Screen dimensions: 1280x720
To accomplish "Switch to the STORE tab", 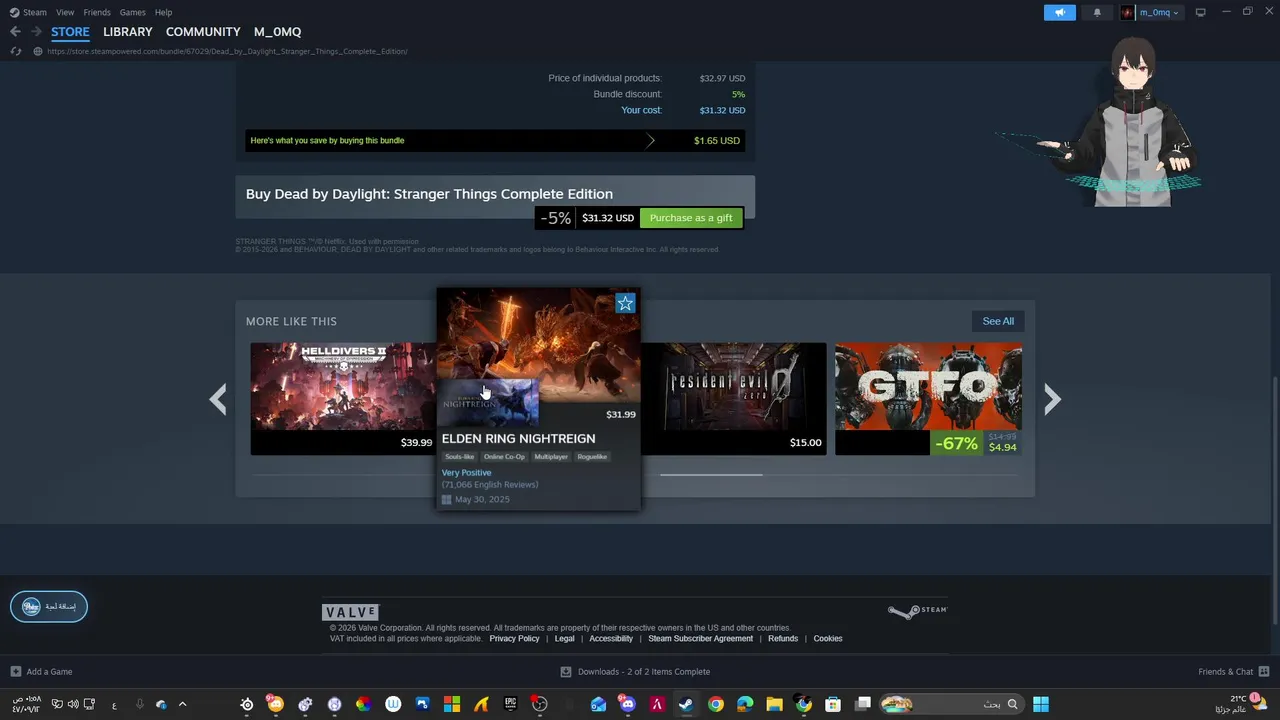I will click(x=70, y=32).
